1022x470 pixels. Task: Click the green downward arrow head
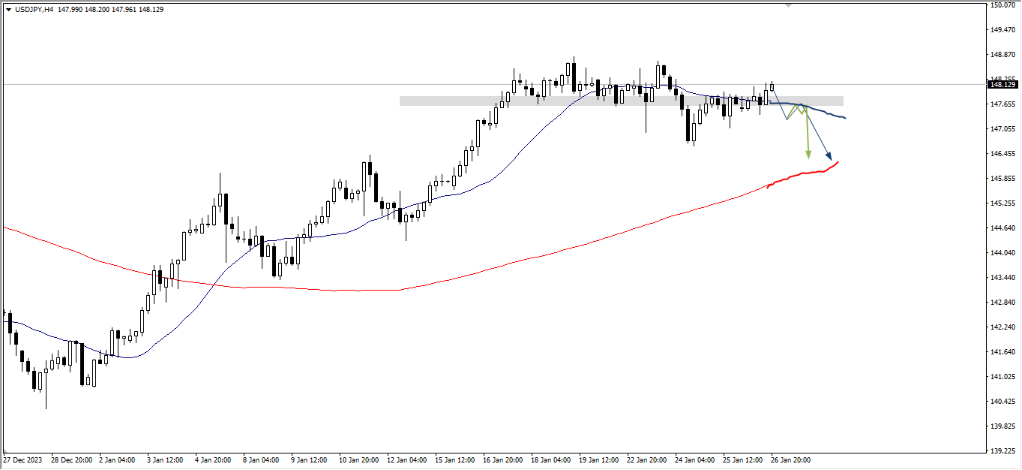pos(808,155)
